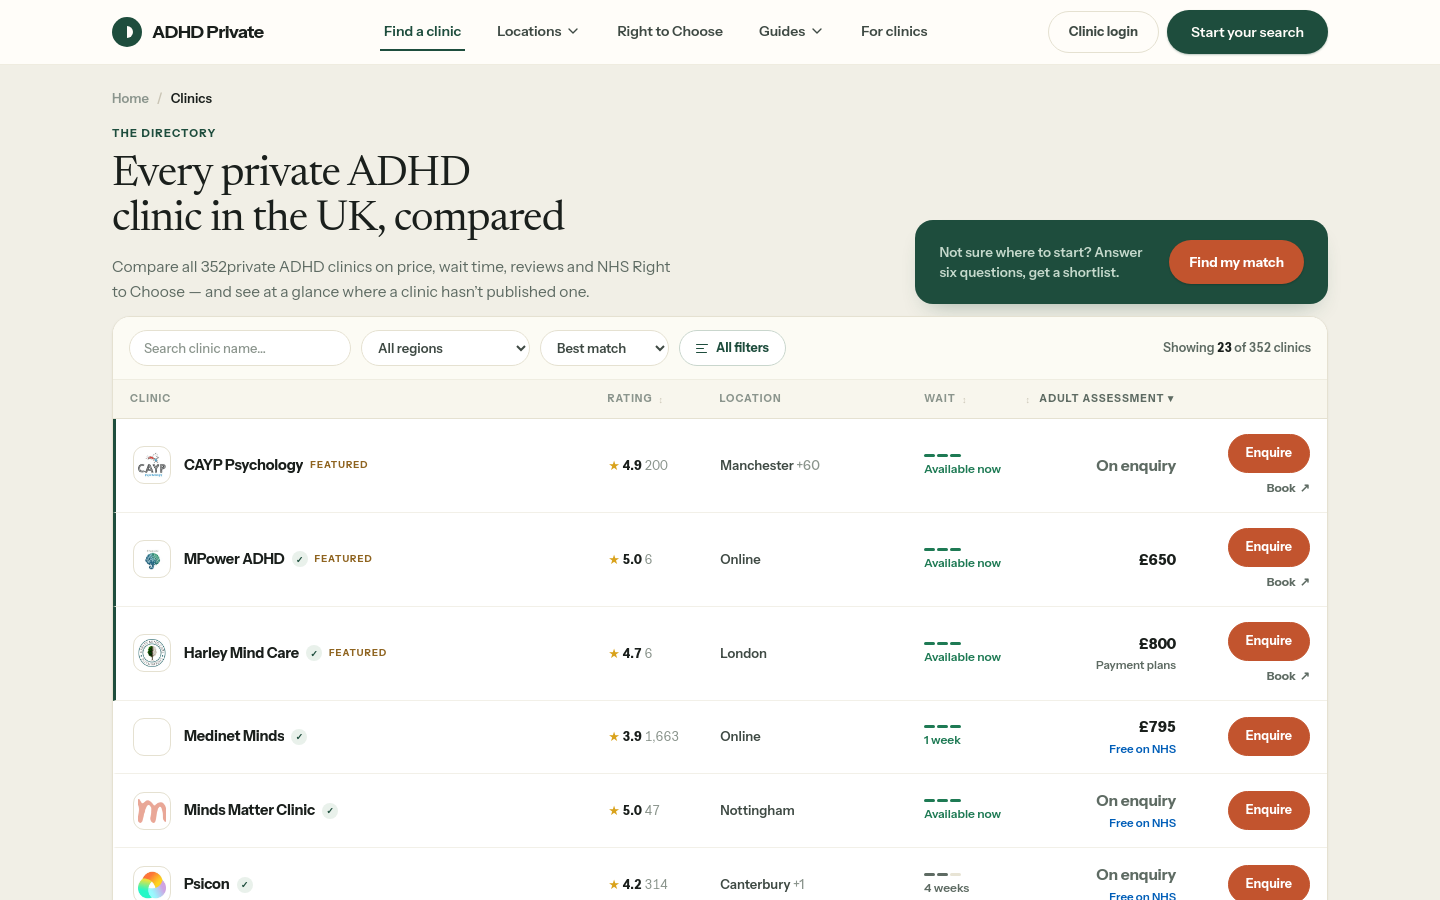Open MPower ADHD clinic logo
This screenshot has height=900, width=1440.
(152, 559)
